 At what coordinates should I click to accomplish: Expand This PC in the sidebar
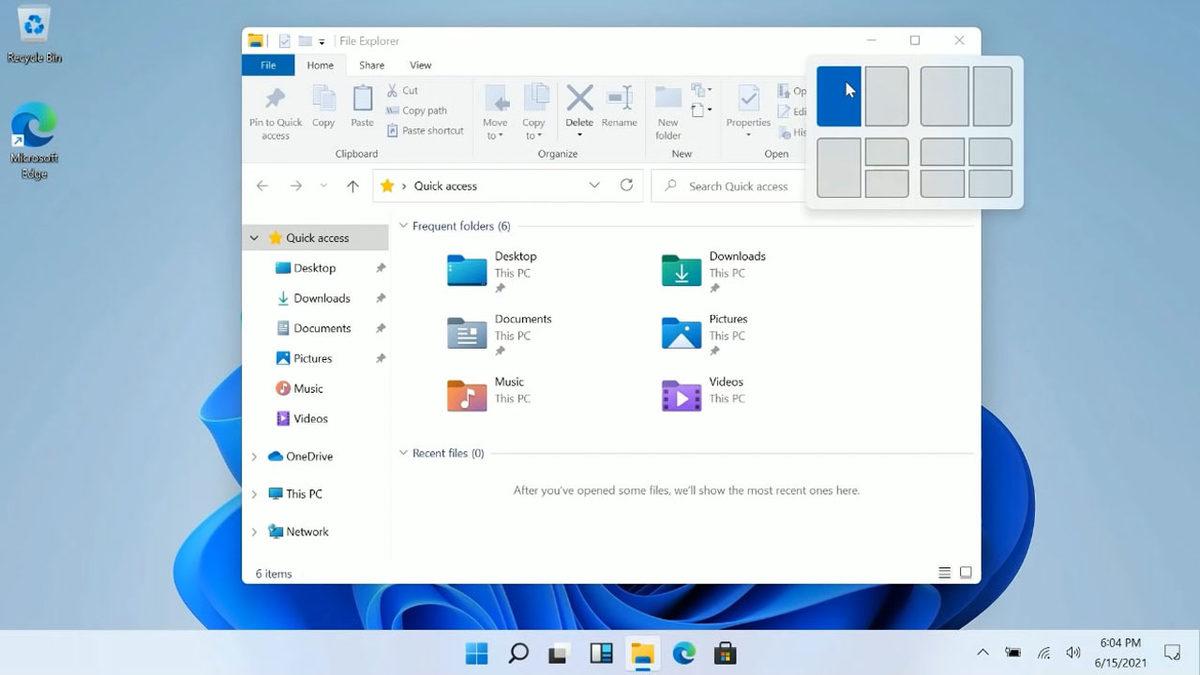(x=253, y=494)
